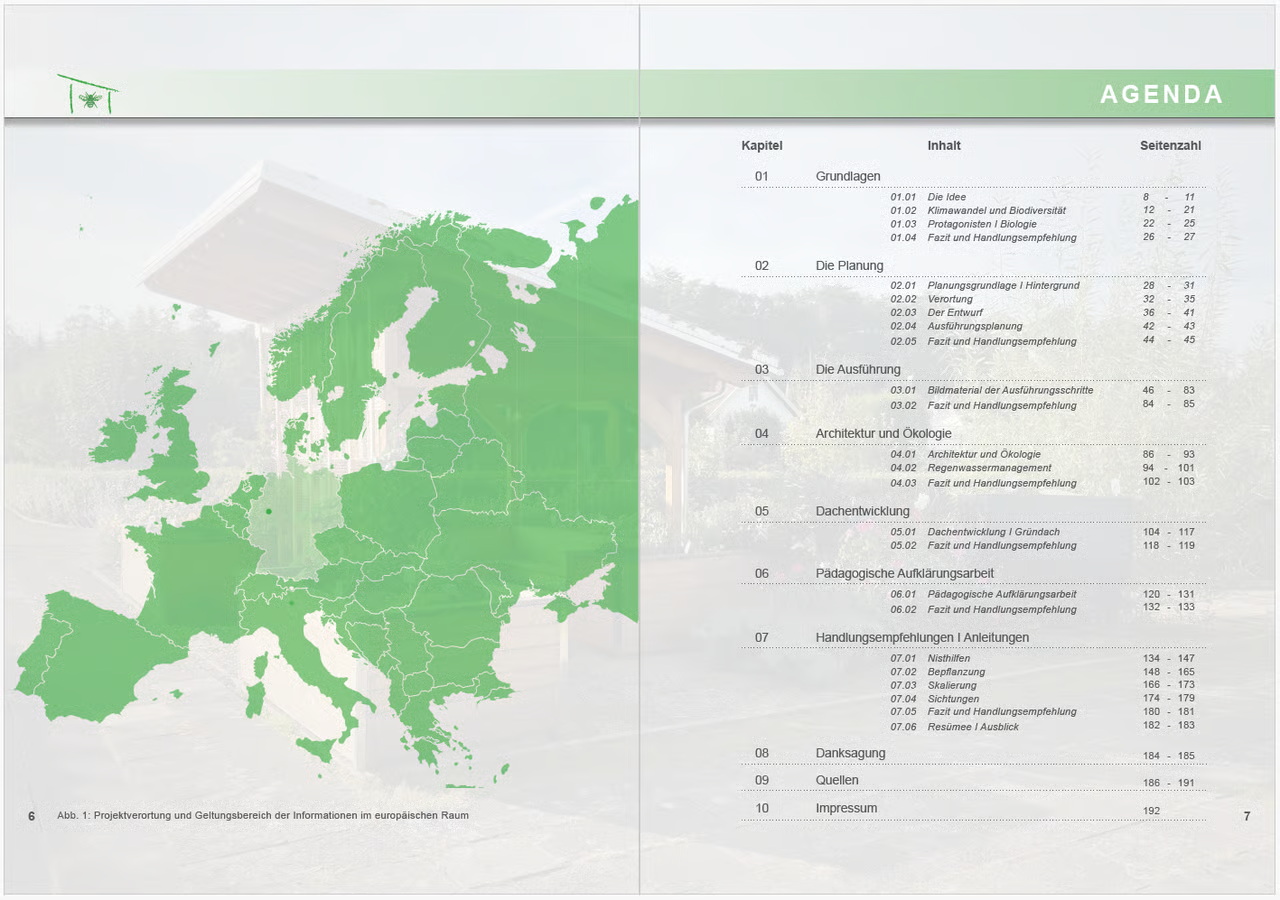The width and height of the screenshot is (1280, 900).
Task: Open chapter 06 Pädagogische Aufklärungsarbeit heading
Action: point(904,574)
